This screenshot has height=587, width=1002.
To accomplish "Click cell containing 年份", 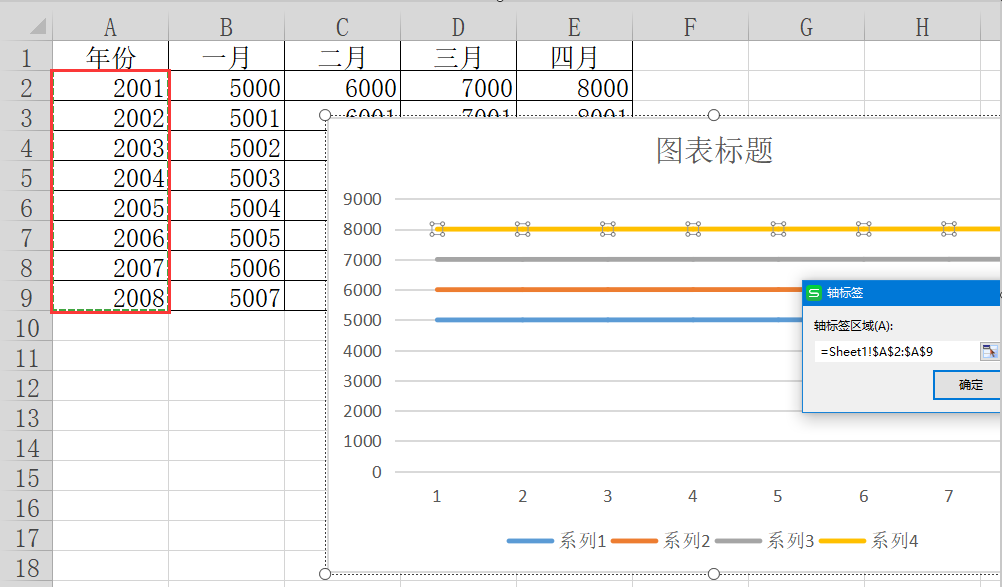I will click(x=111, y=57).
